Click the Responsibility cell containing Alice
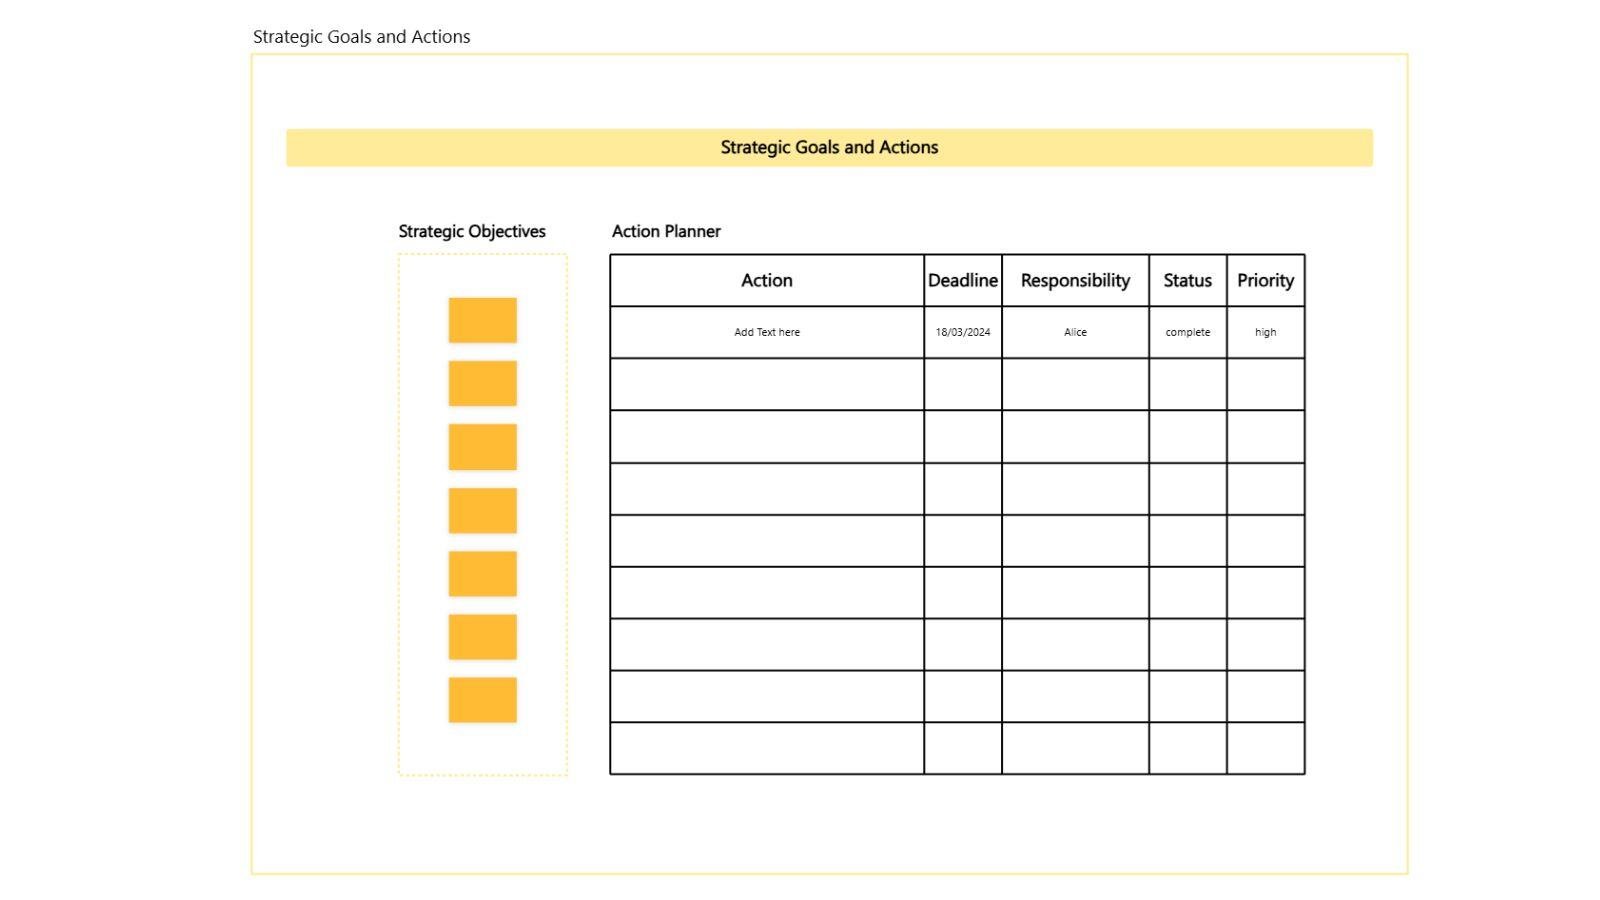This screenshot has width=1600, height=900. [x=1075, y=331]
